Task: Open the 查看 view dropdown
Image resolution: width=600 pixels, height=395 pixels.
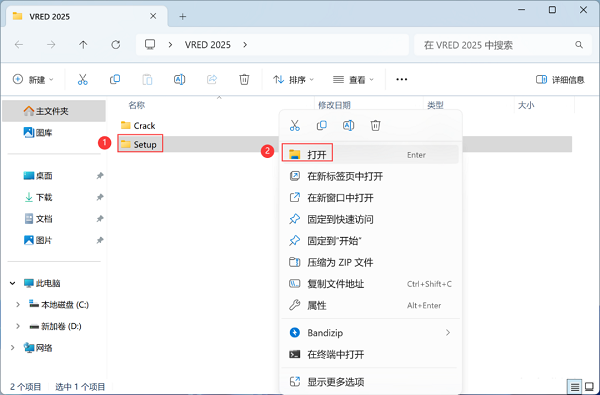Action: [354, 80]
